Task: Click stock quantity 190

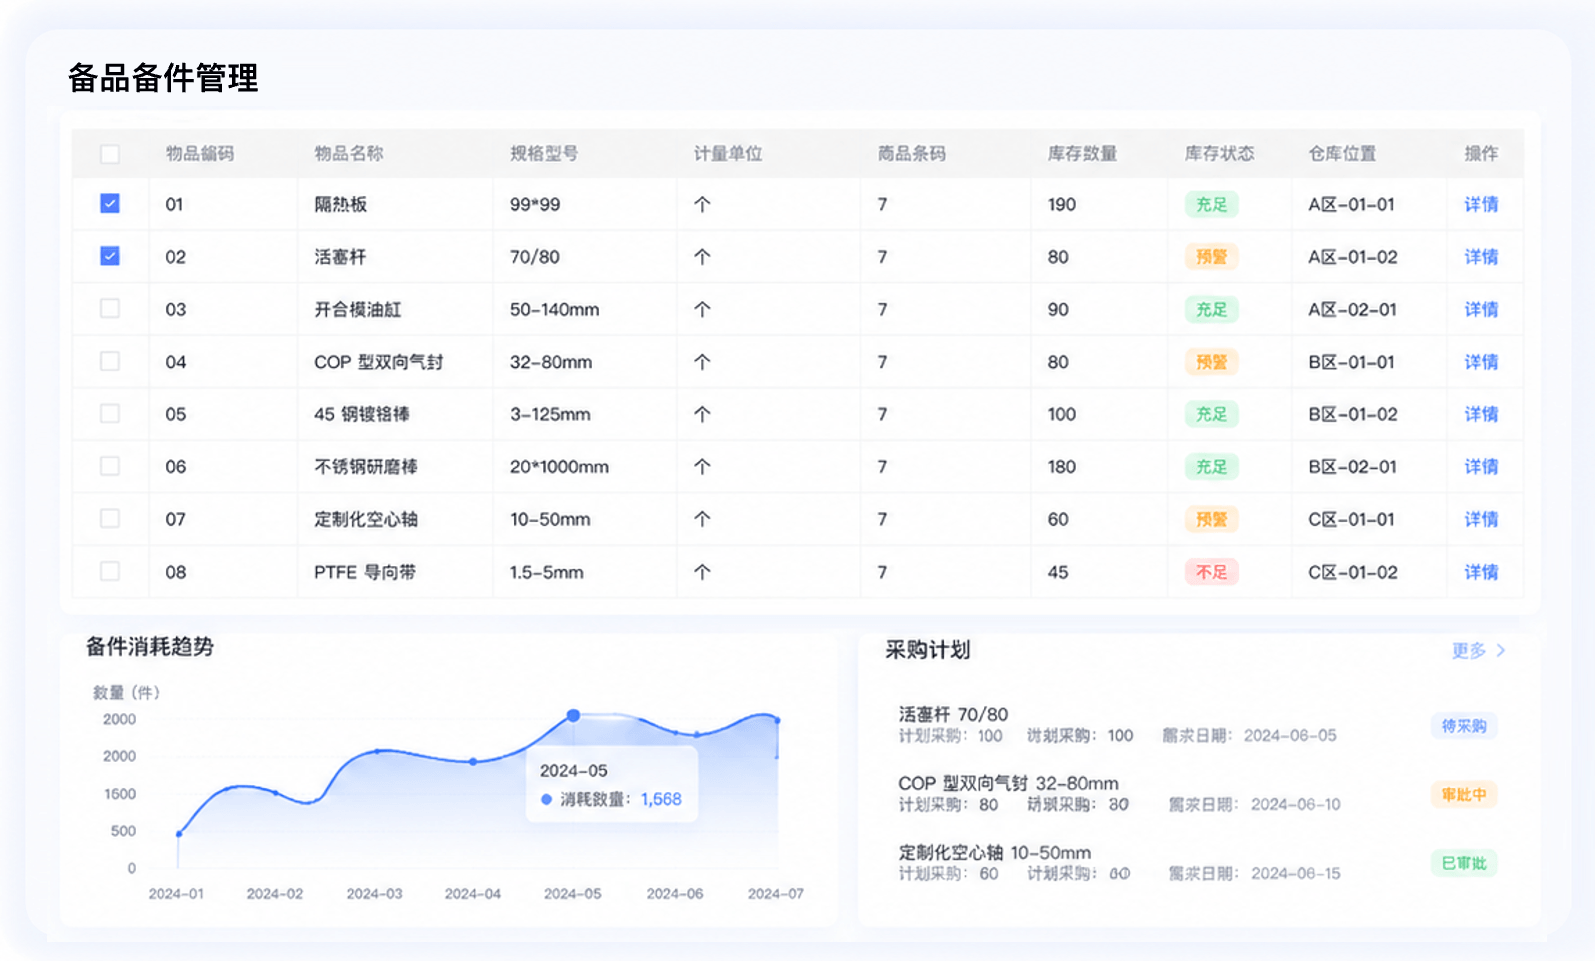Action: pyautogui.click(x=1062, y=204)
